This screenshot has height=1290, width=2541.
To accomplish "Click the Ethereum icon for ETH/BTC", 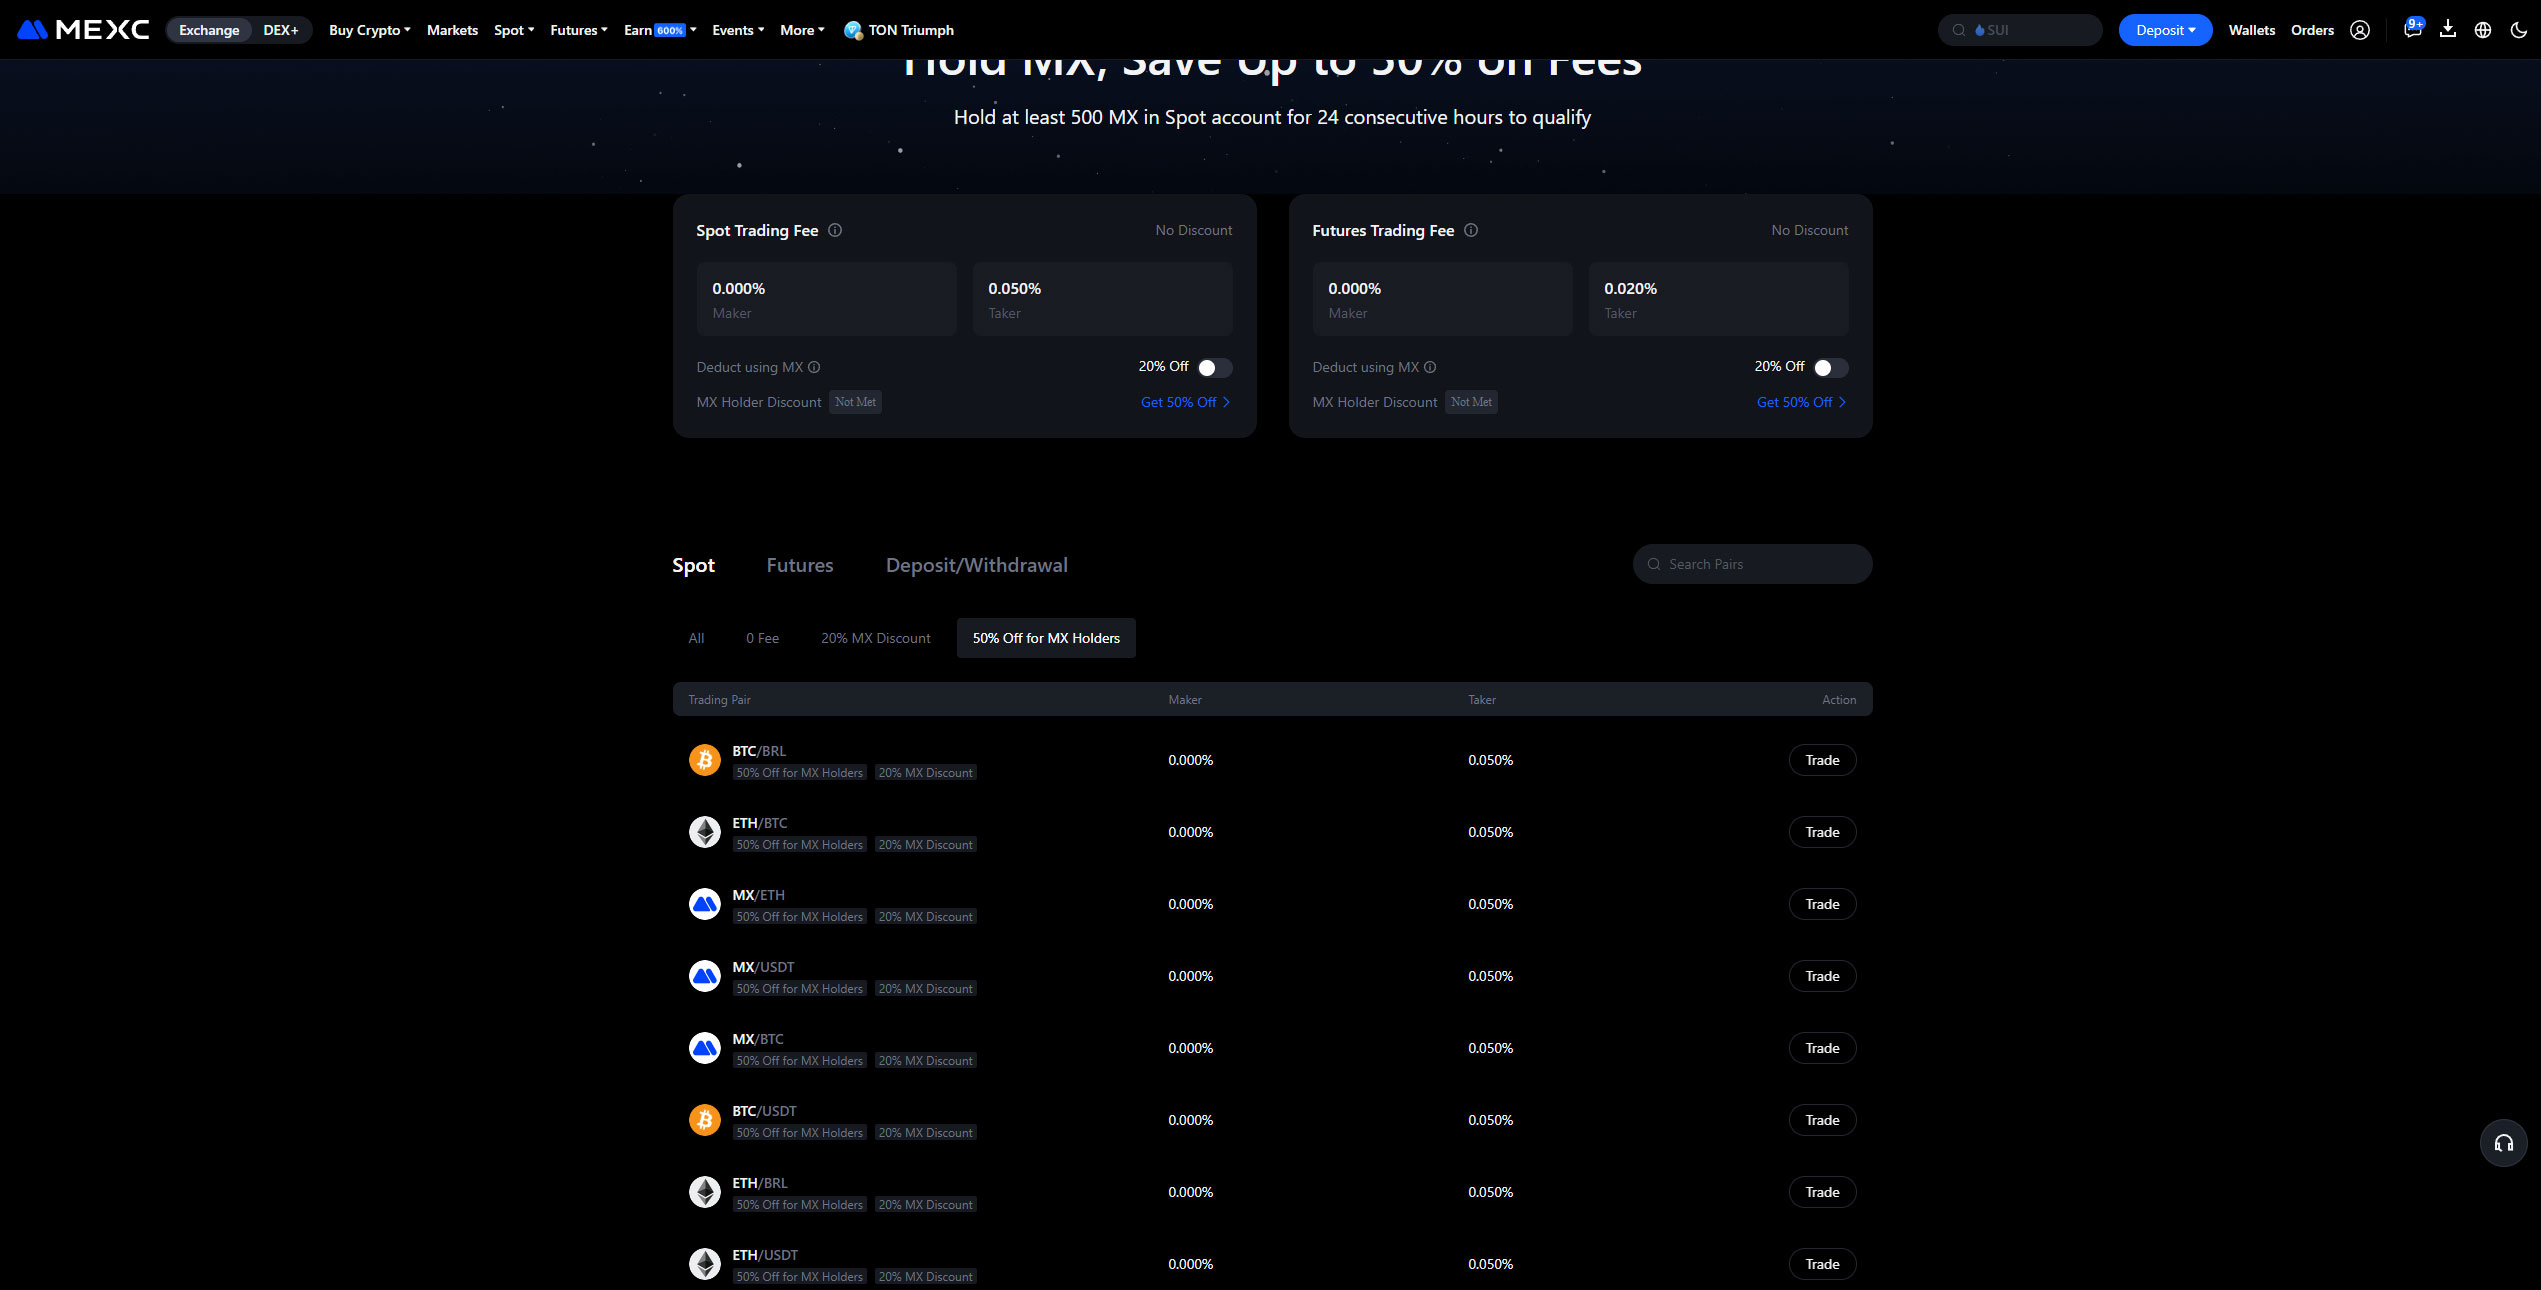I will (705, 832).
